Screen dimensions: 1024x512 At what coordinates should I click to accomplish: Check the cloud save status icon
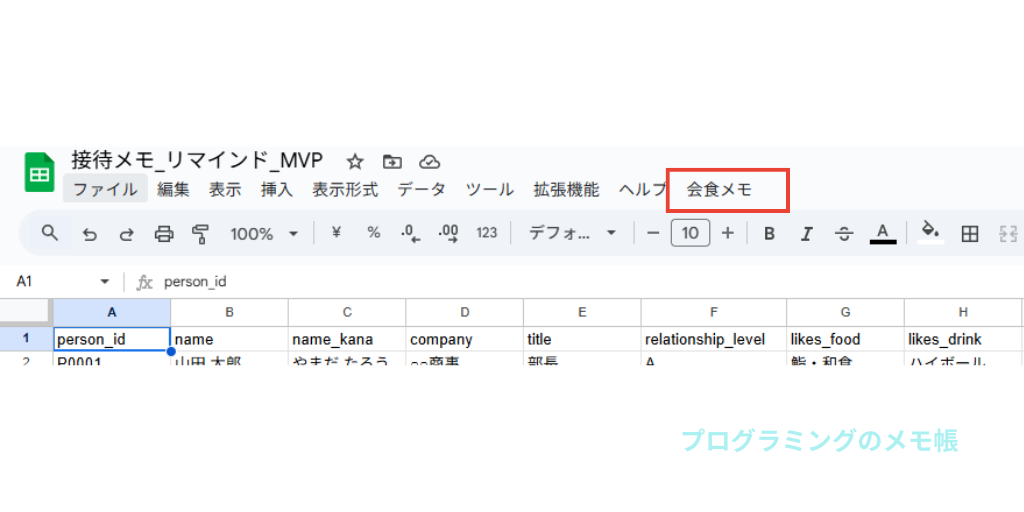(430, 162)
